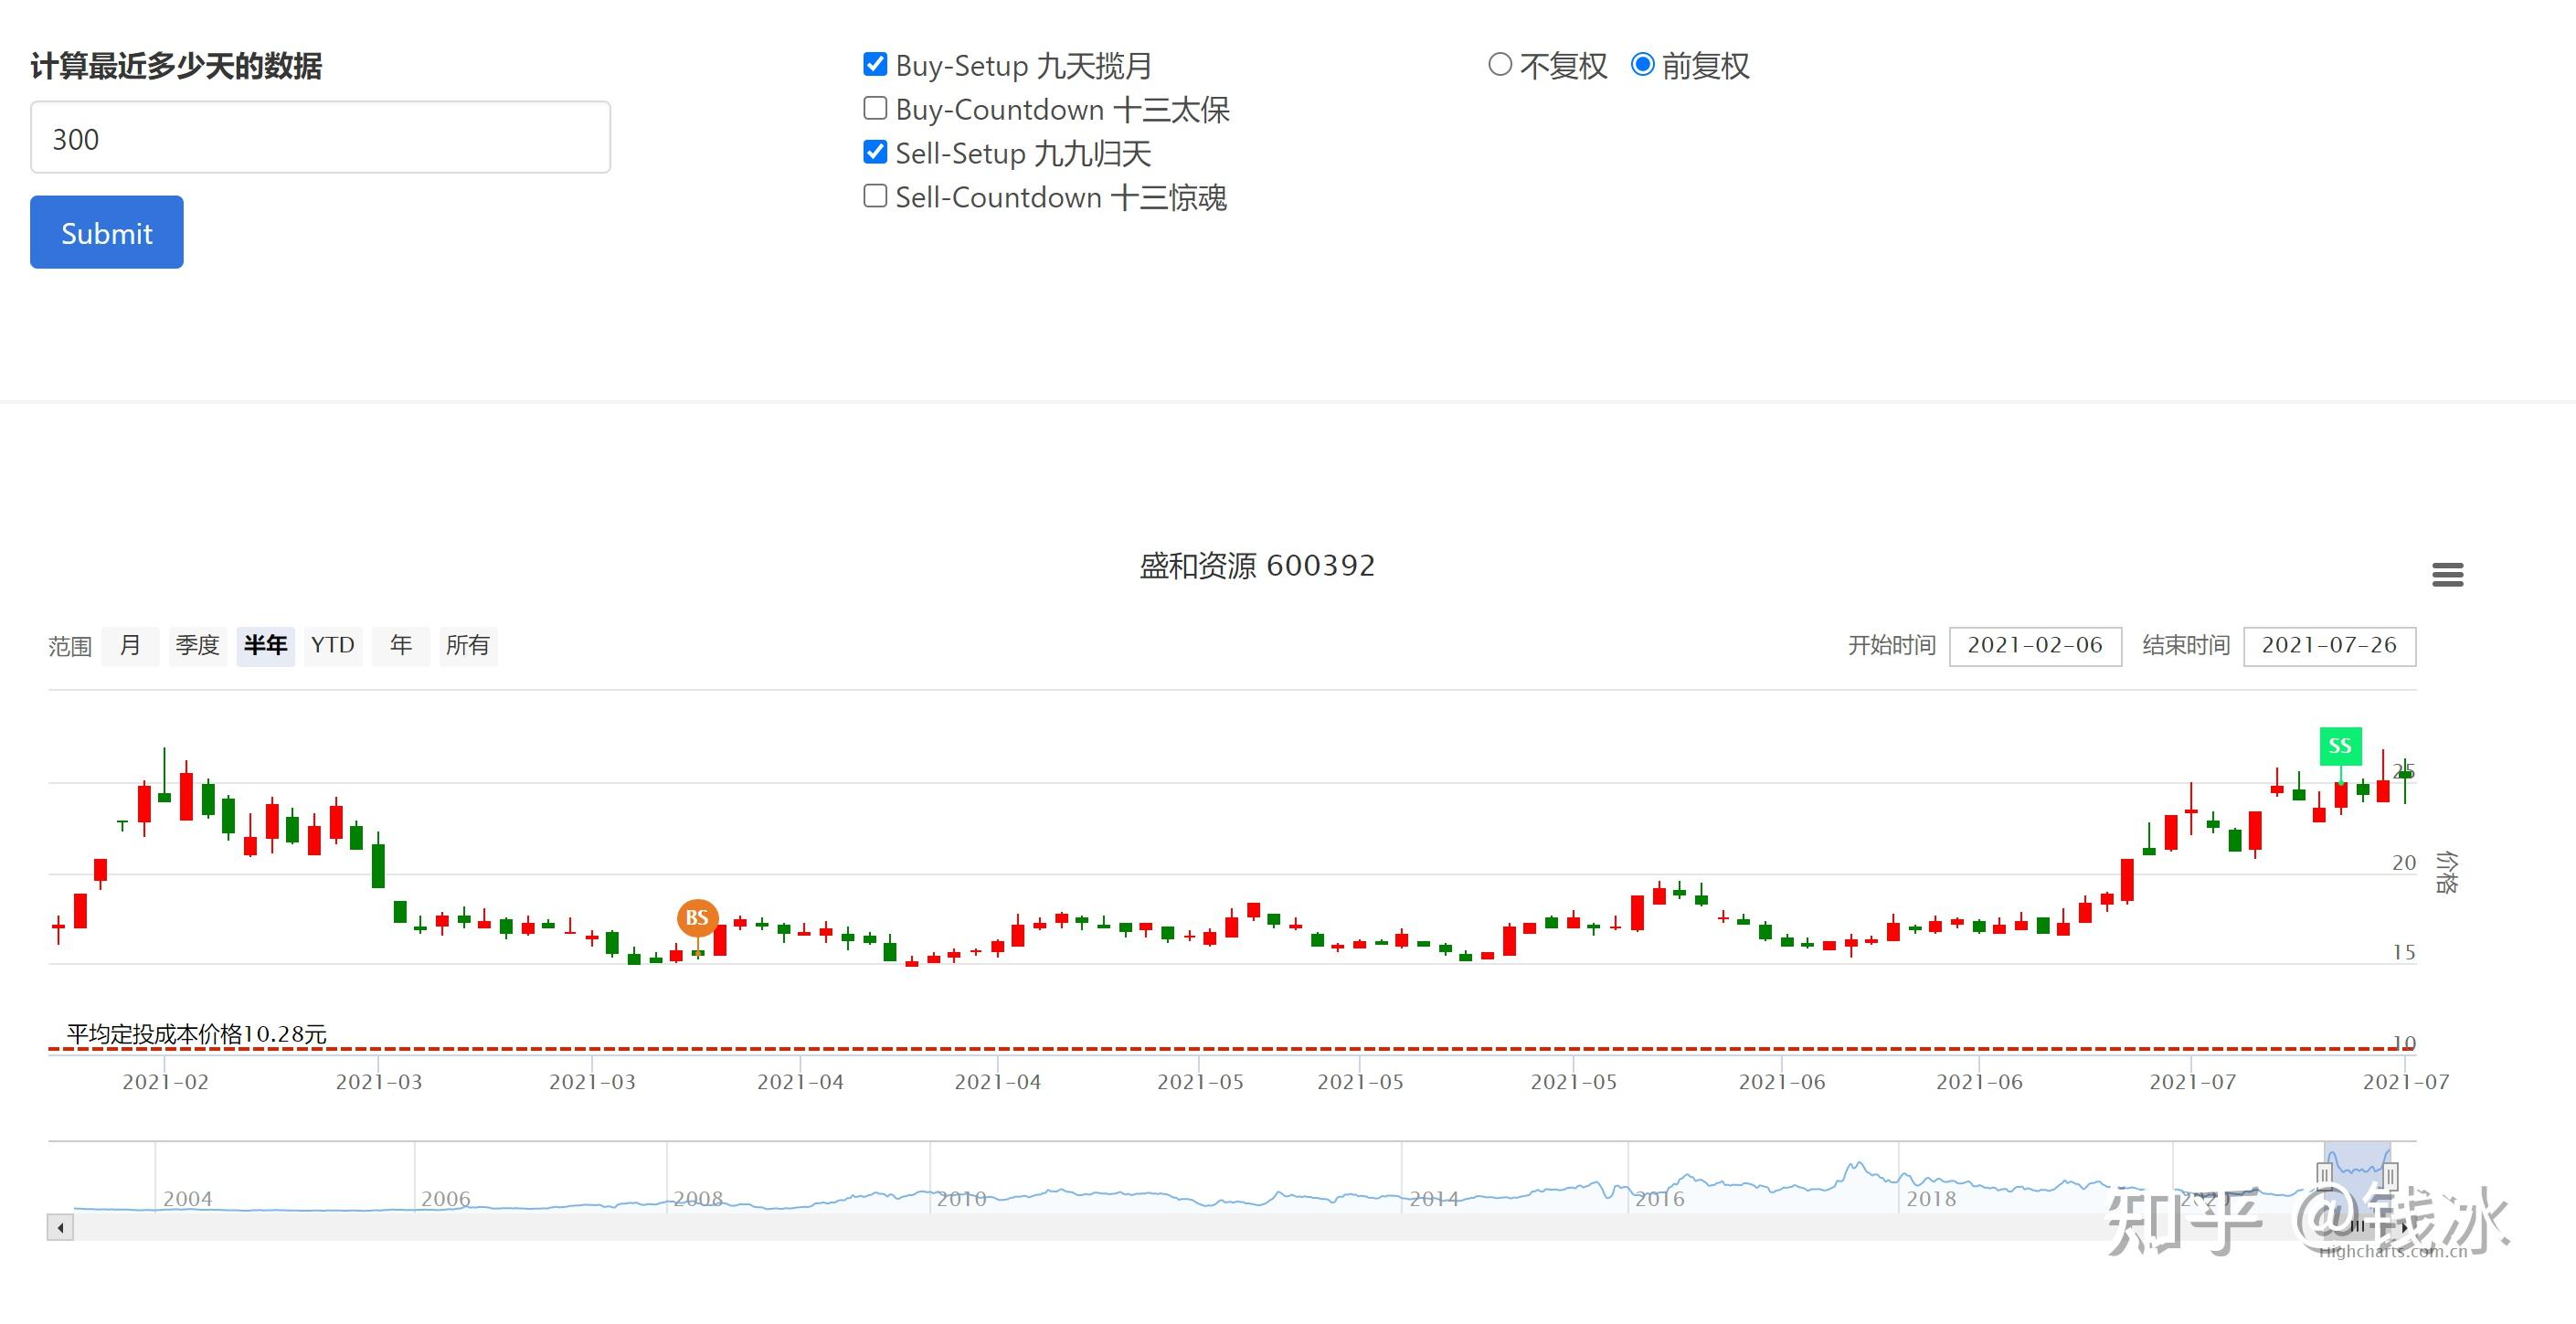The height and width of the screenshot is (1324, 2576).
Task: Enable Buy-Countdown 十三太保 checkbox
Action: (875, 108)
